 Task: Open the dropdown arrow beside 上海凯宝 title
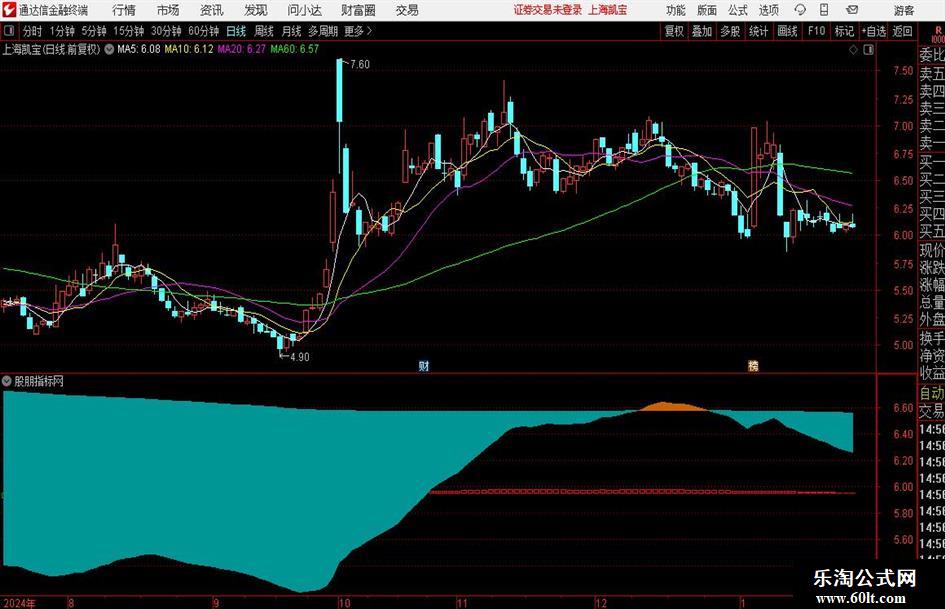coord(109,49)
